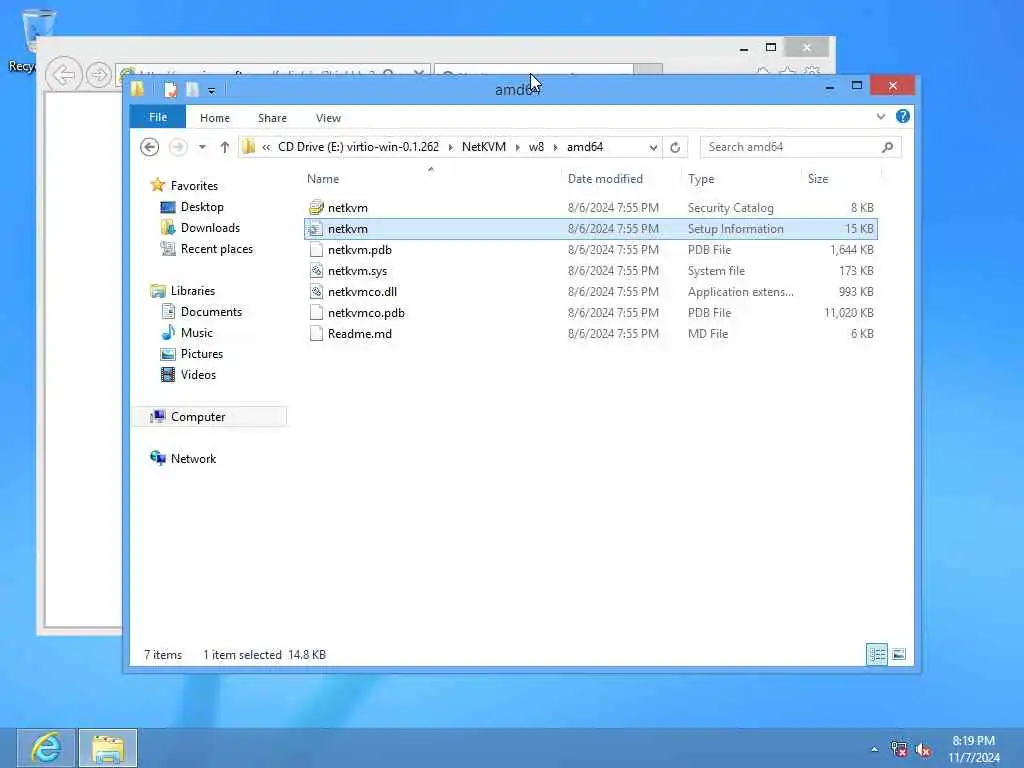Viewport: 1024px width, 768px height.
Task: Open the address bar history dropdown
Action: (653, 147)
